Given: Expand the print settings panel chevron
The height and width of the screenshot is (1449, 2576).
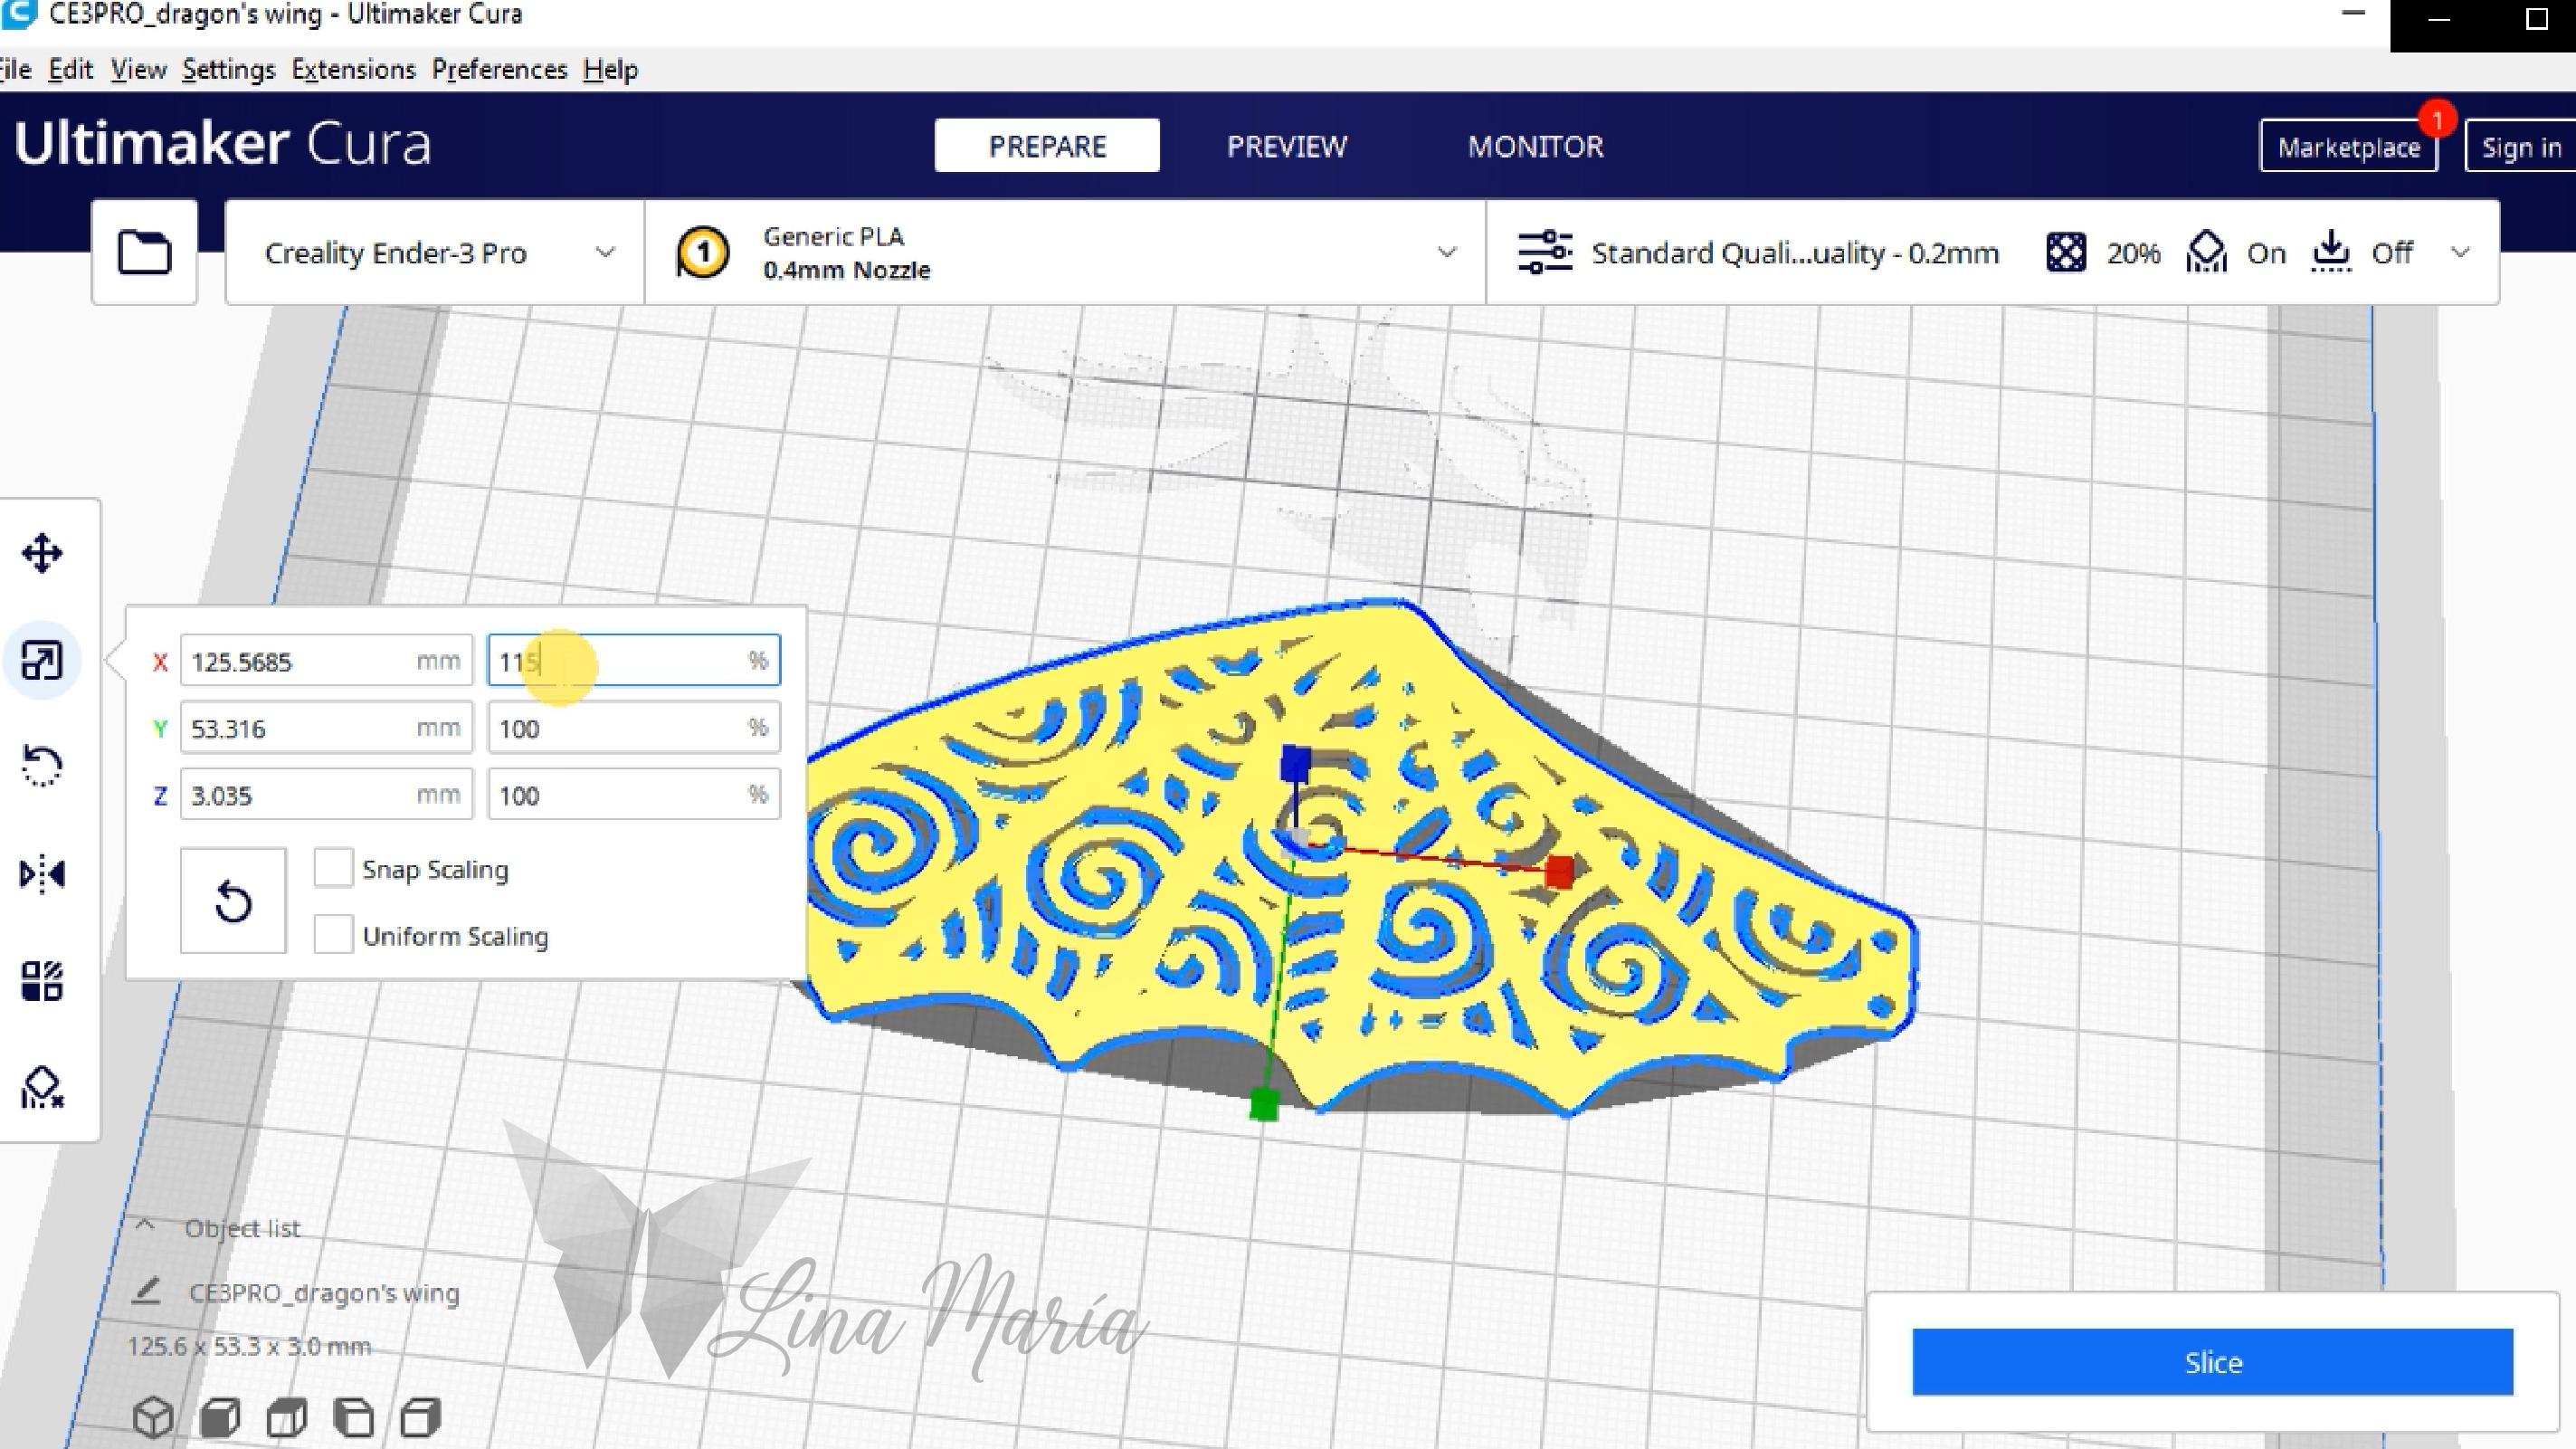Looking at the screenshot, I should point(2460,252).
